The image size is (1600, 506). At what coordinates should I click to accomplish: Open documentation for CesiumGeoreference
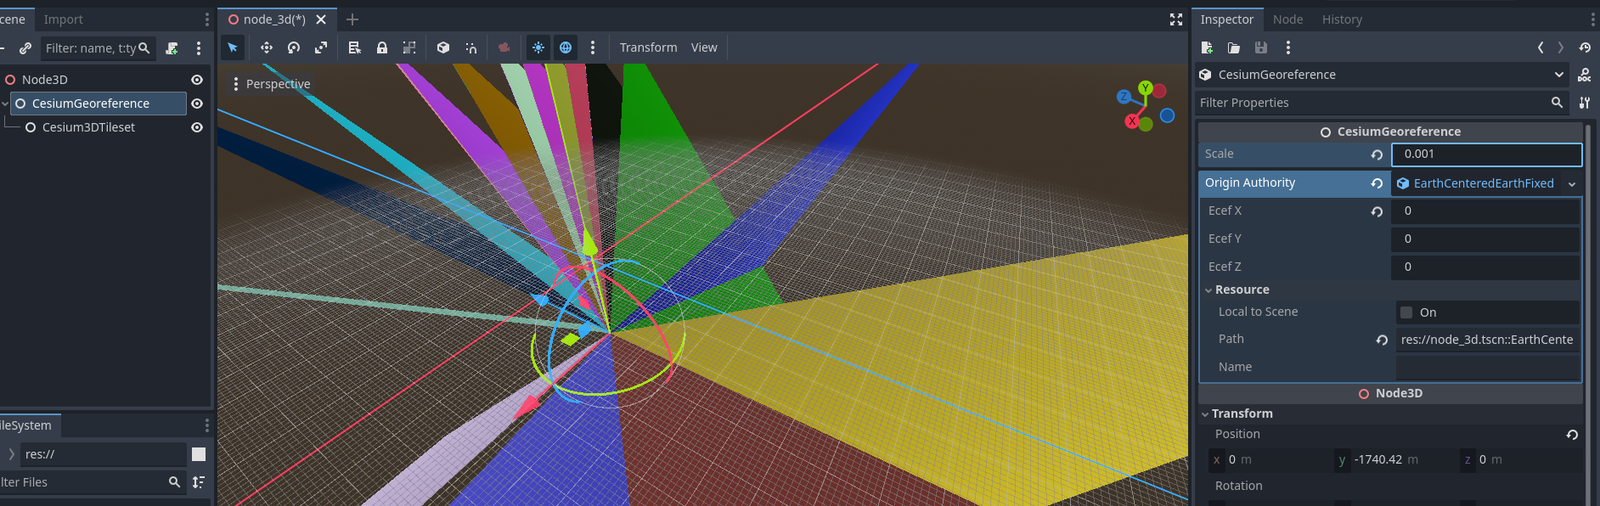(1585, 75)
